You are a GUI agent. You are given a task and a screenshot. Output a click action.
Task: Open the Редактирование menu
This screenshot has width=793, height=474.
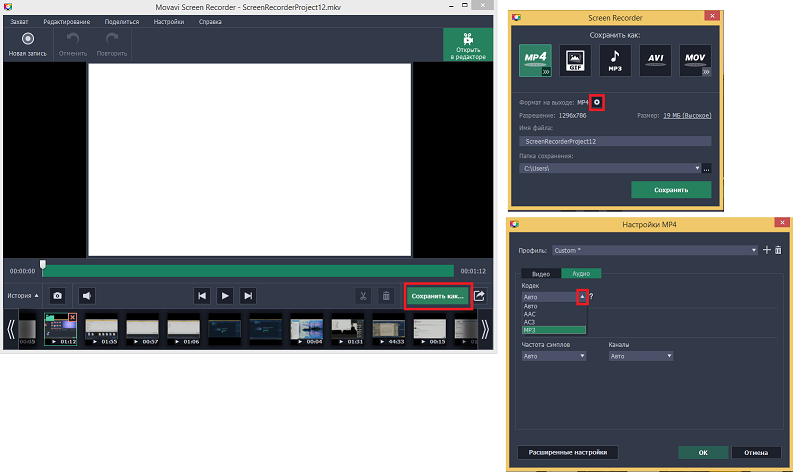pos(67,22)
